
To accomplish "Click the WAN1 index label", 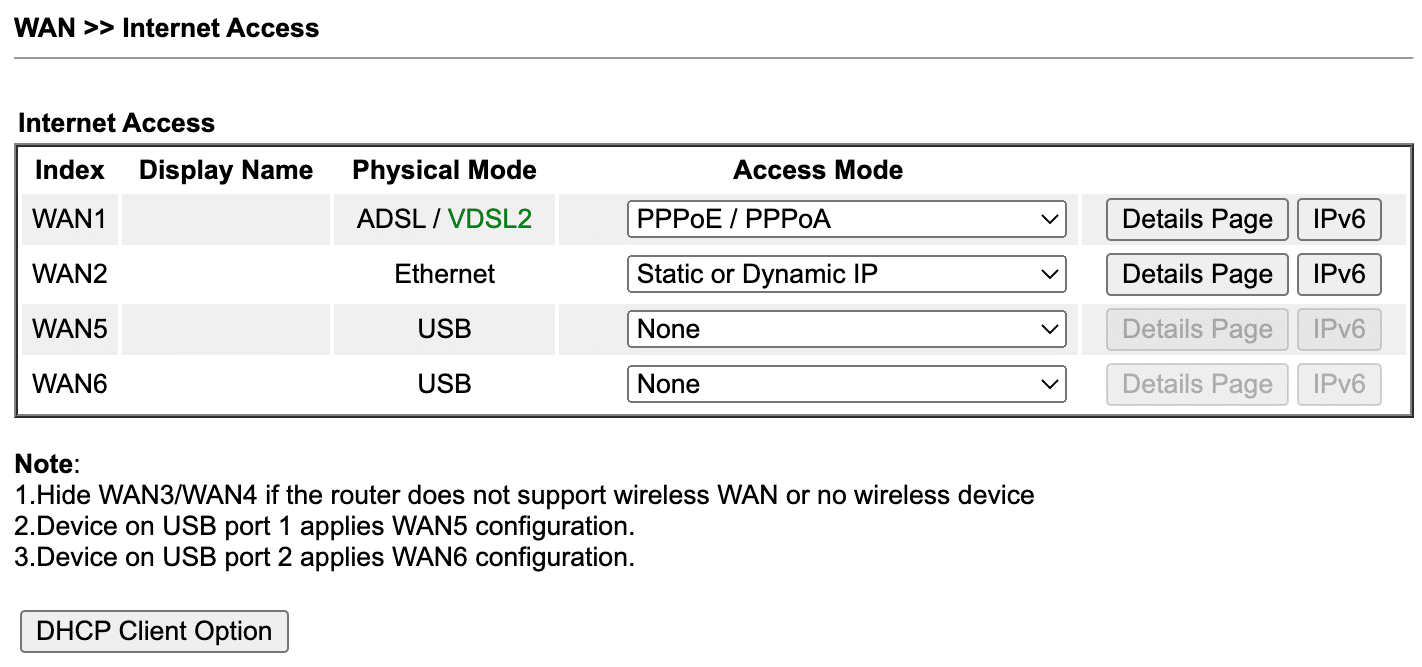I will tap(69, 219).
